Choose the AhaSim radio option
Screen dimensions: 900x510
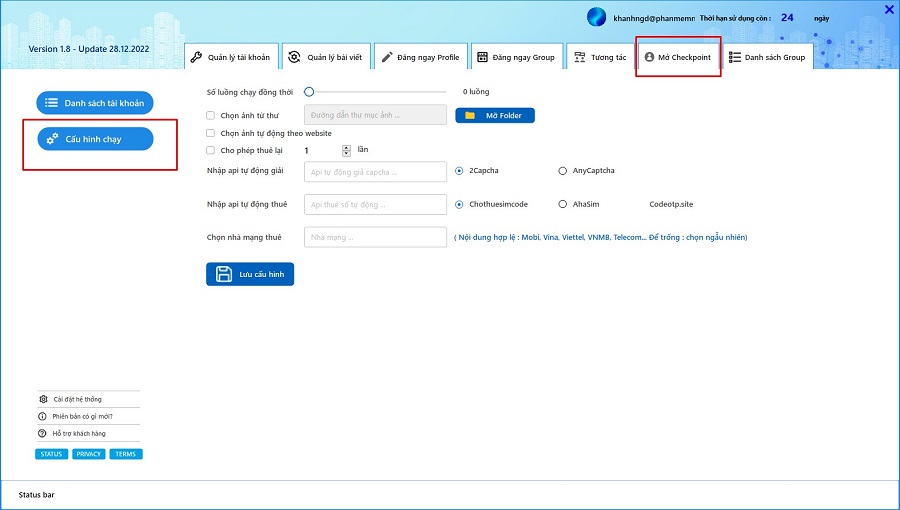[x=562, y=204]
